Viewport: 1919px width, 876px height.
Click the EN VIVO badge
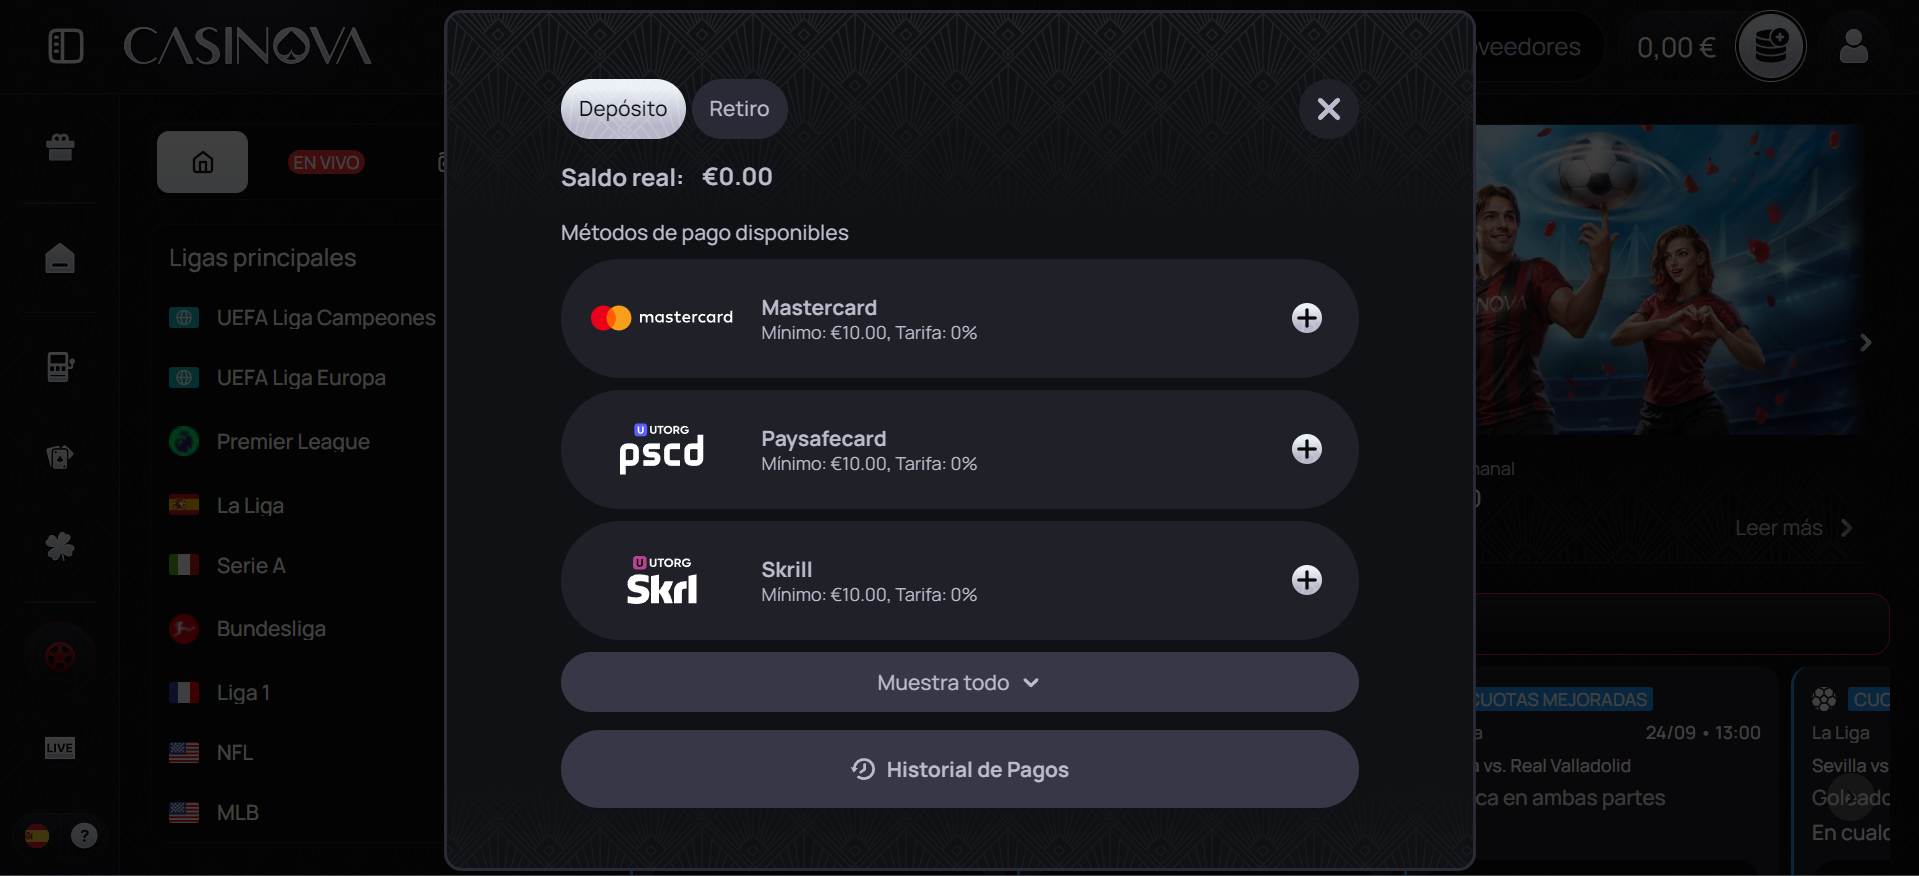click(x=326, y=162)
